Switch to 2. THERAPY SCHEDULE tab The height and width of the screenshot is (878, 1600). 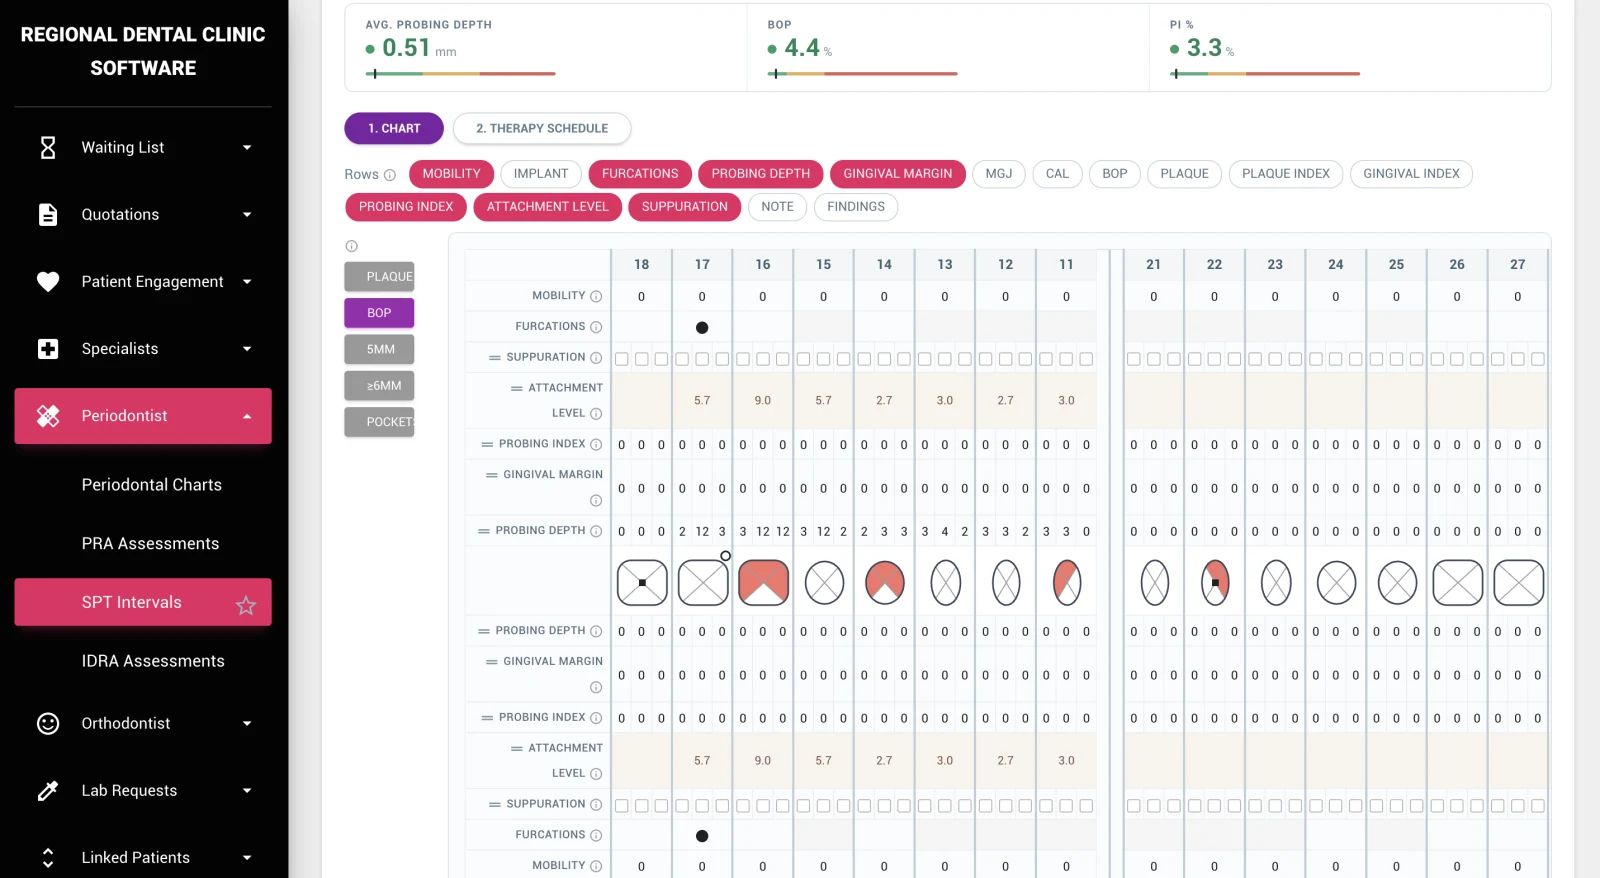(542, 128)
